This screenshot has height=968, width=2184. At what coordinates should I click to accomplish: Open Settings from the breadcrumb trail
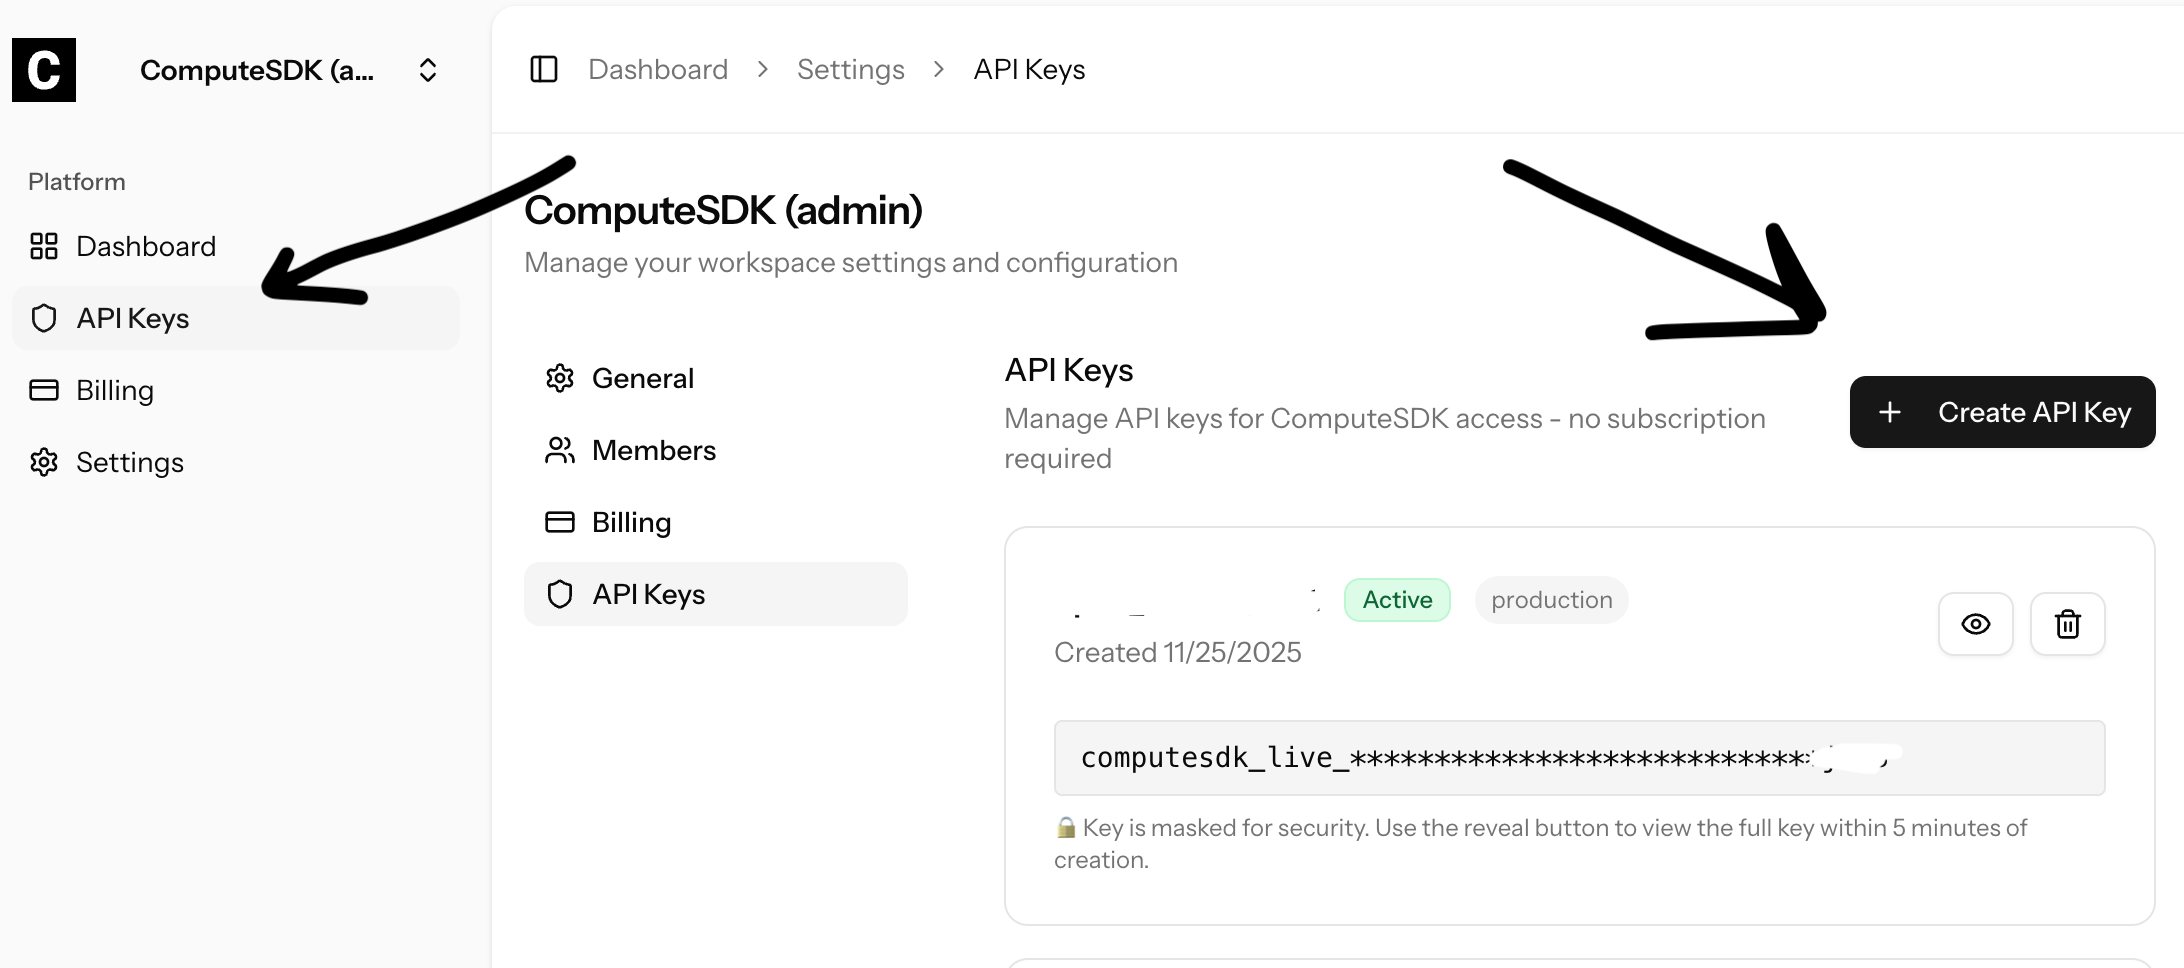[x=850, y=69]
